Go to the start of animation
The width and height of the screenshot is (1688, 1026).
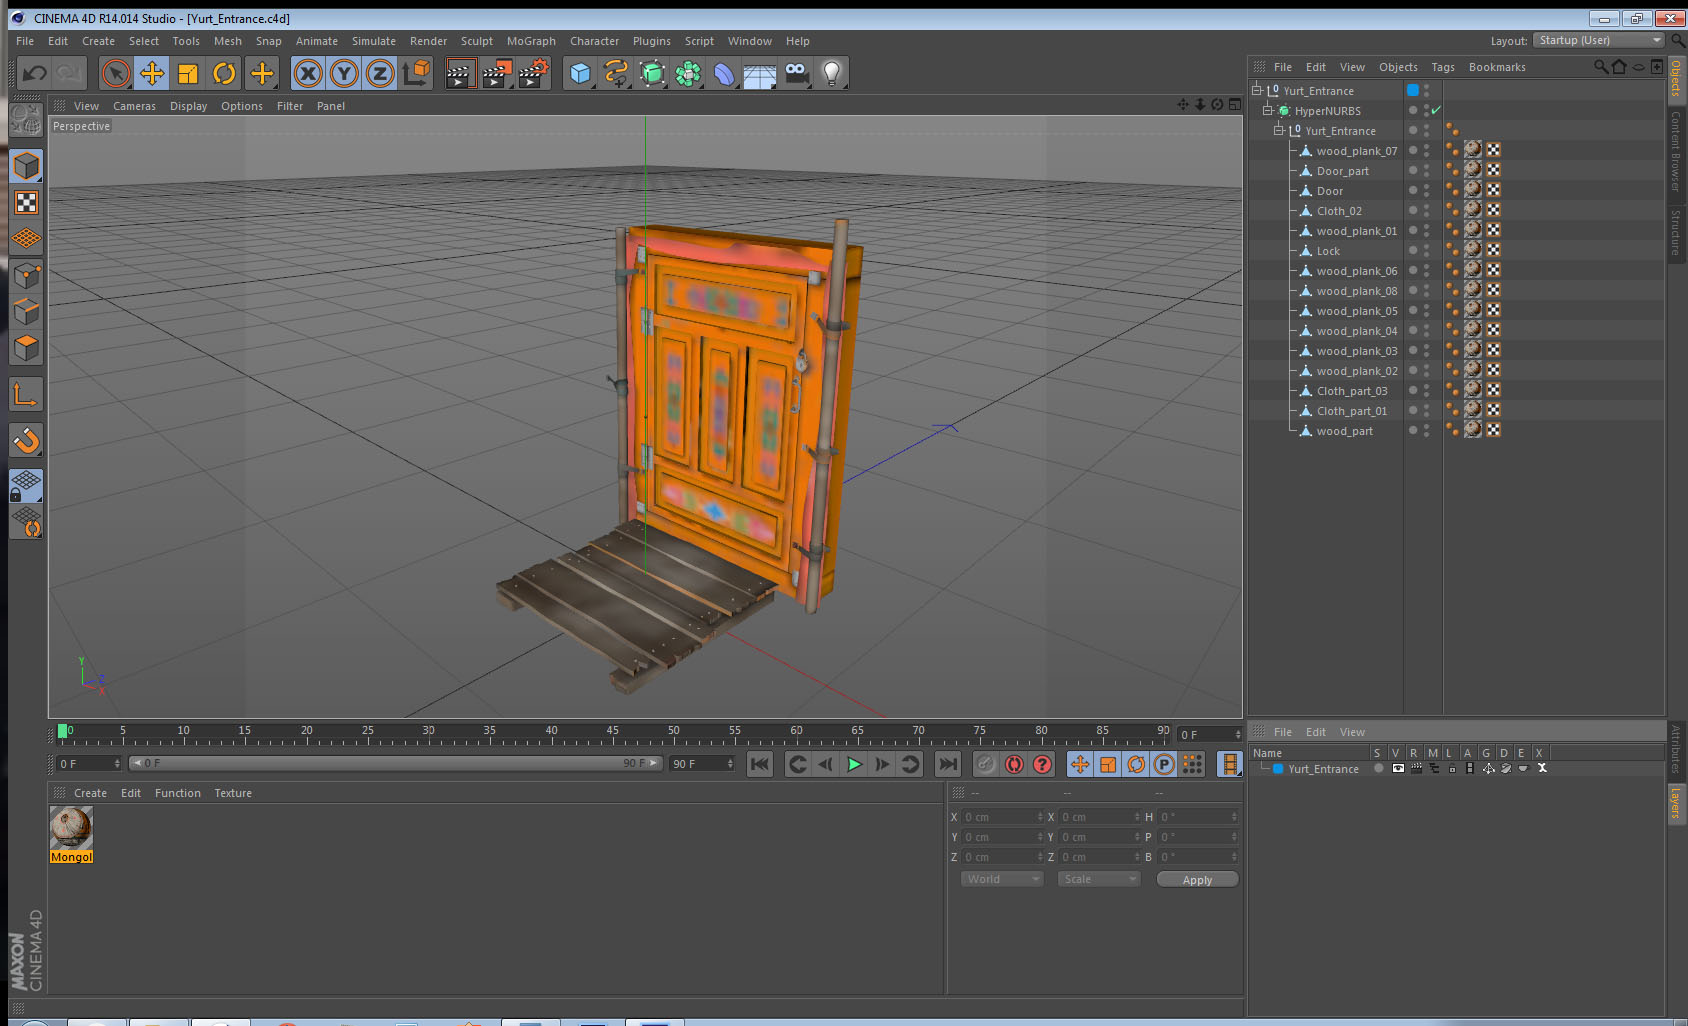click(x=760, y=764)
